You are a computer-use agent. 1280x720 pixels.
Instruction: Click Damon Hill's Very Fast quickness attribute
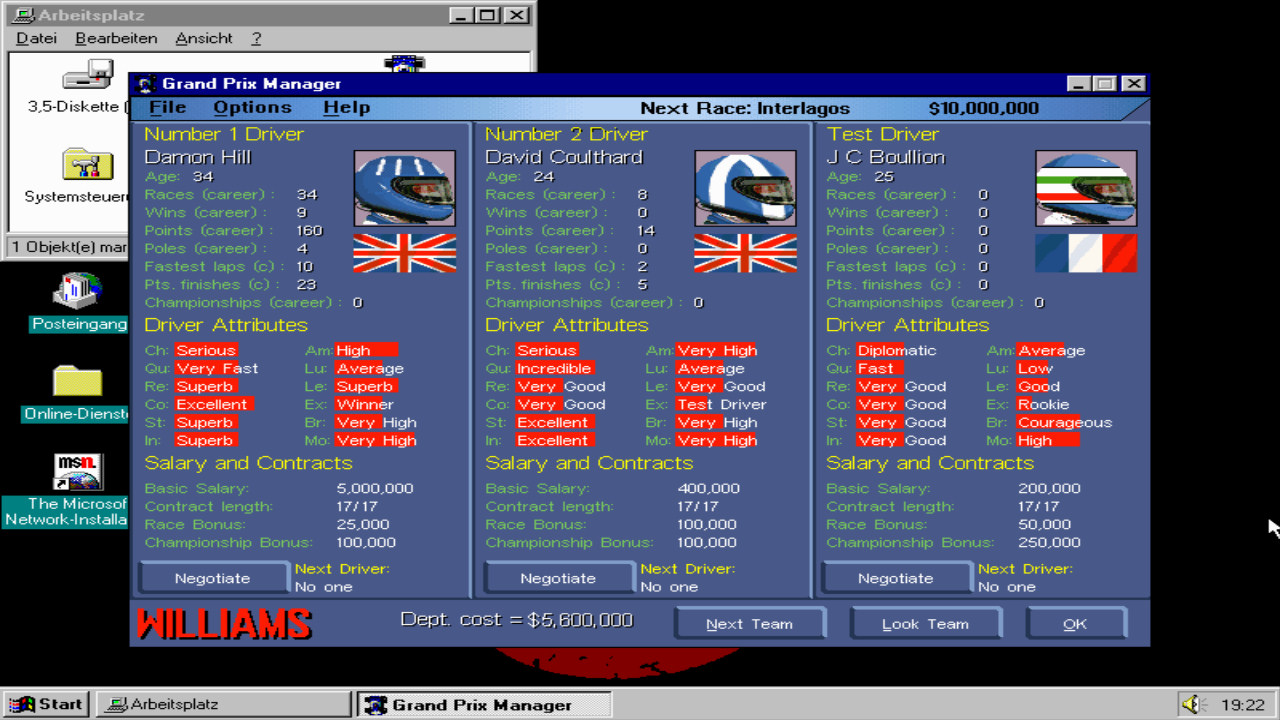point(217,368)
